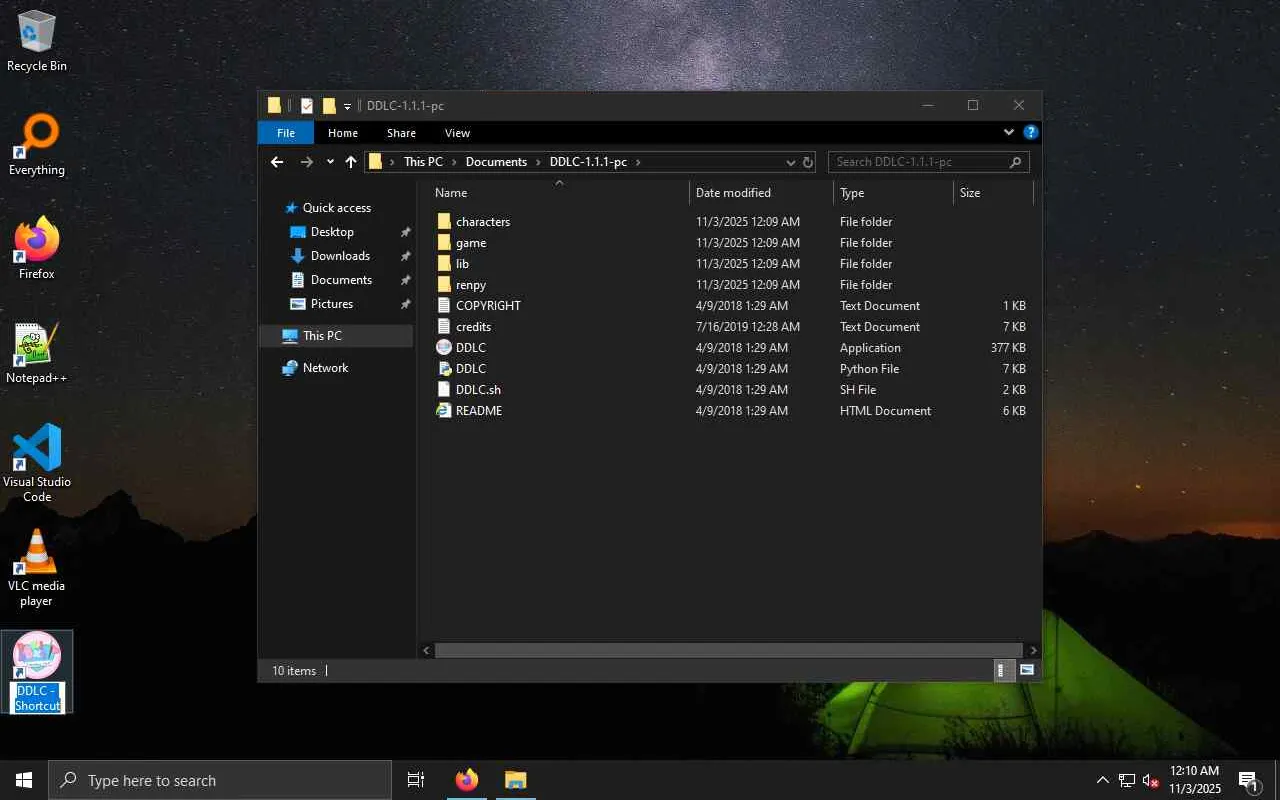
Task: Select the README HTML document
Action: point(478,411)
